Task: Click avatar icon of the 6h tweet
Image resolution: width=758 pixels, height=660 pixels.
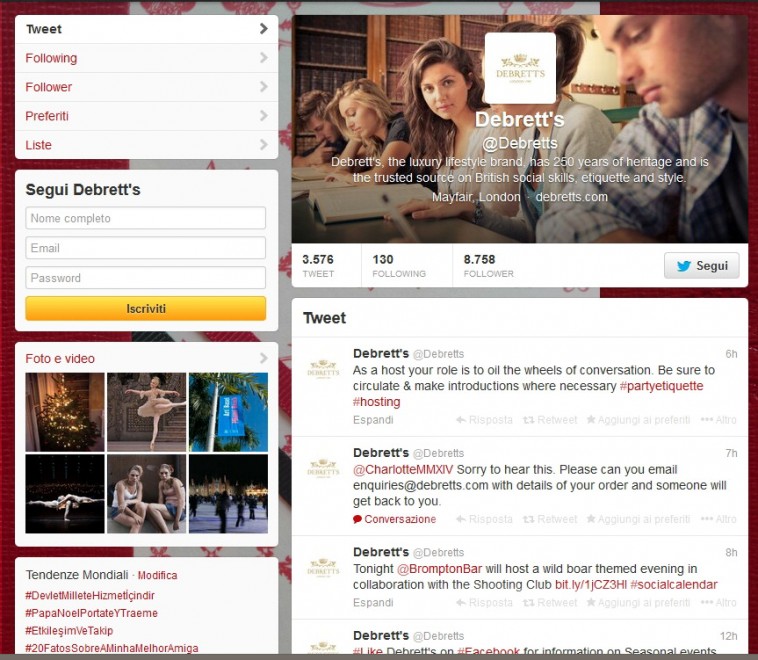Action: click(x=323, y=369)
